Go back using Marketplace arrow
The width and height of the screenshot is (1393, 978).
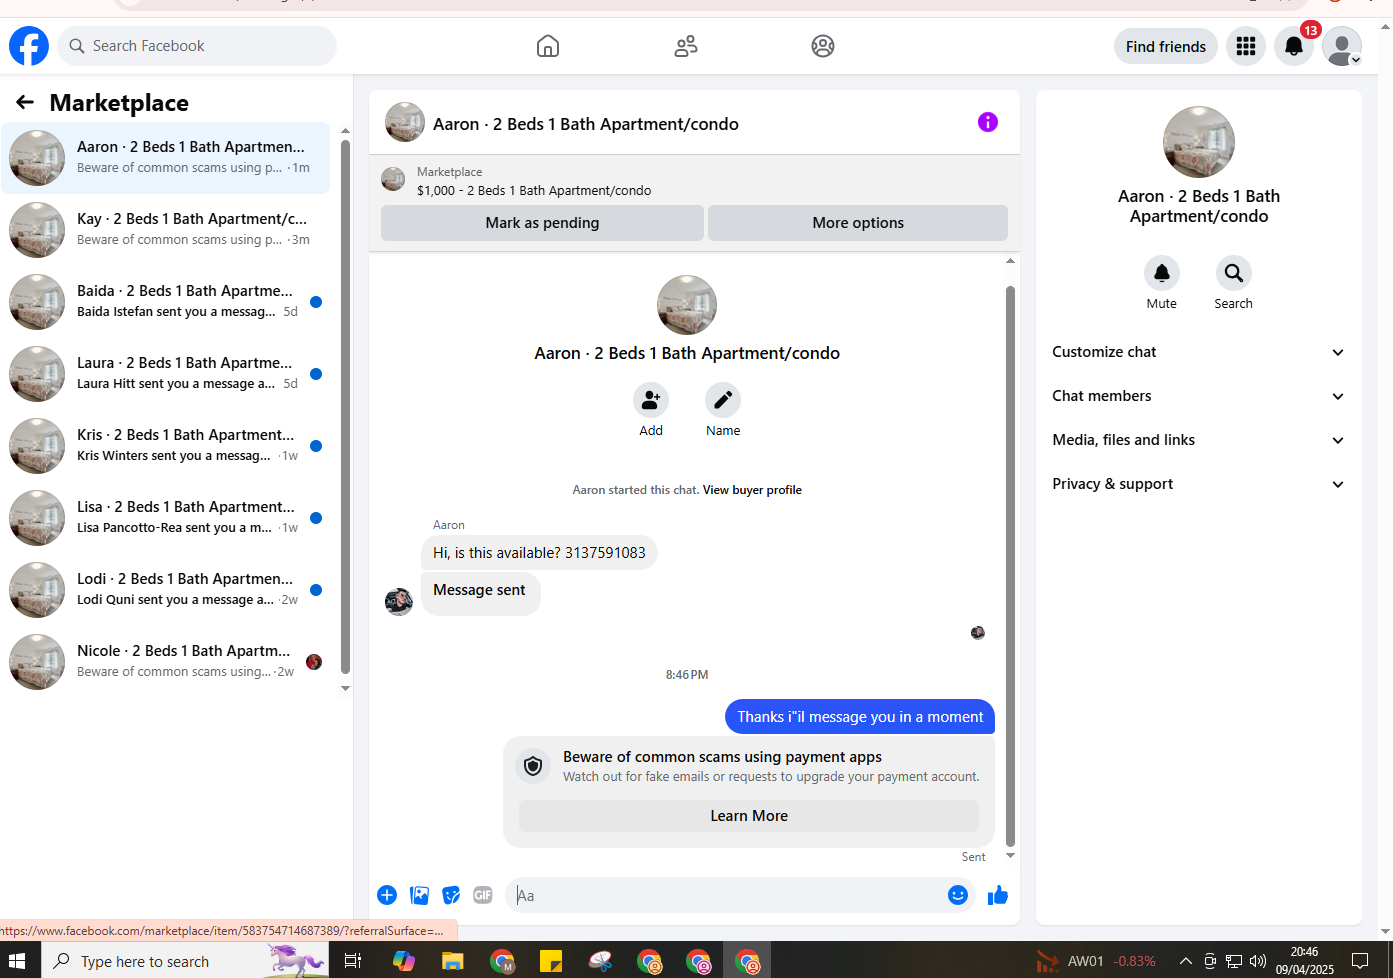[x=25, y=102]
